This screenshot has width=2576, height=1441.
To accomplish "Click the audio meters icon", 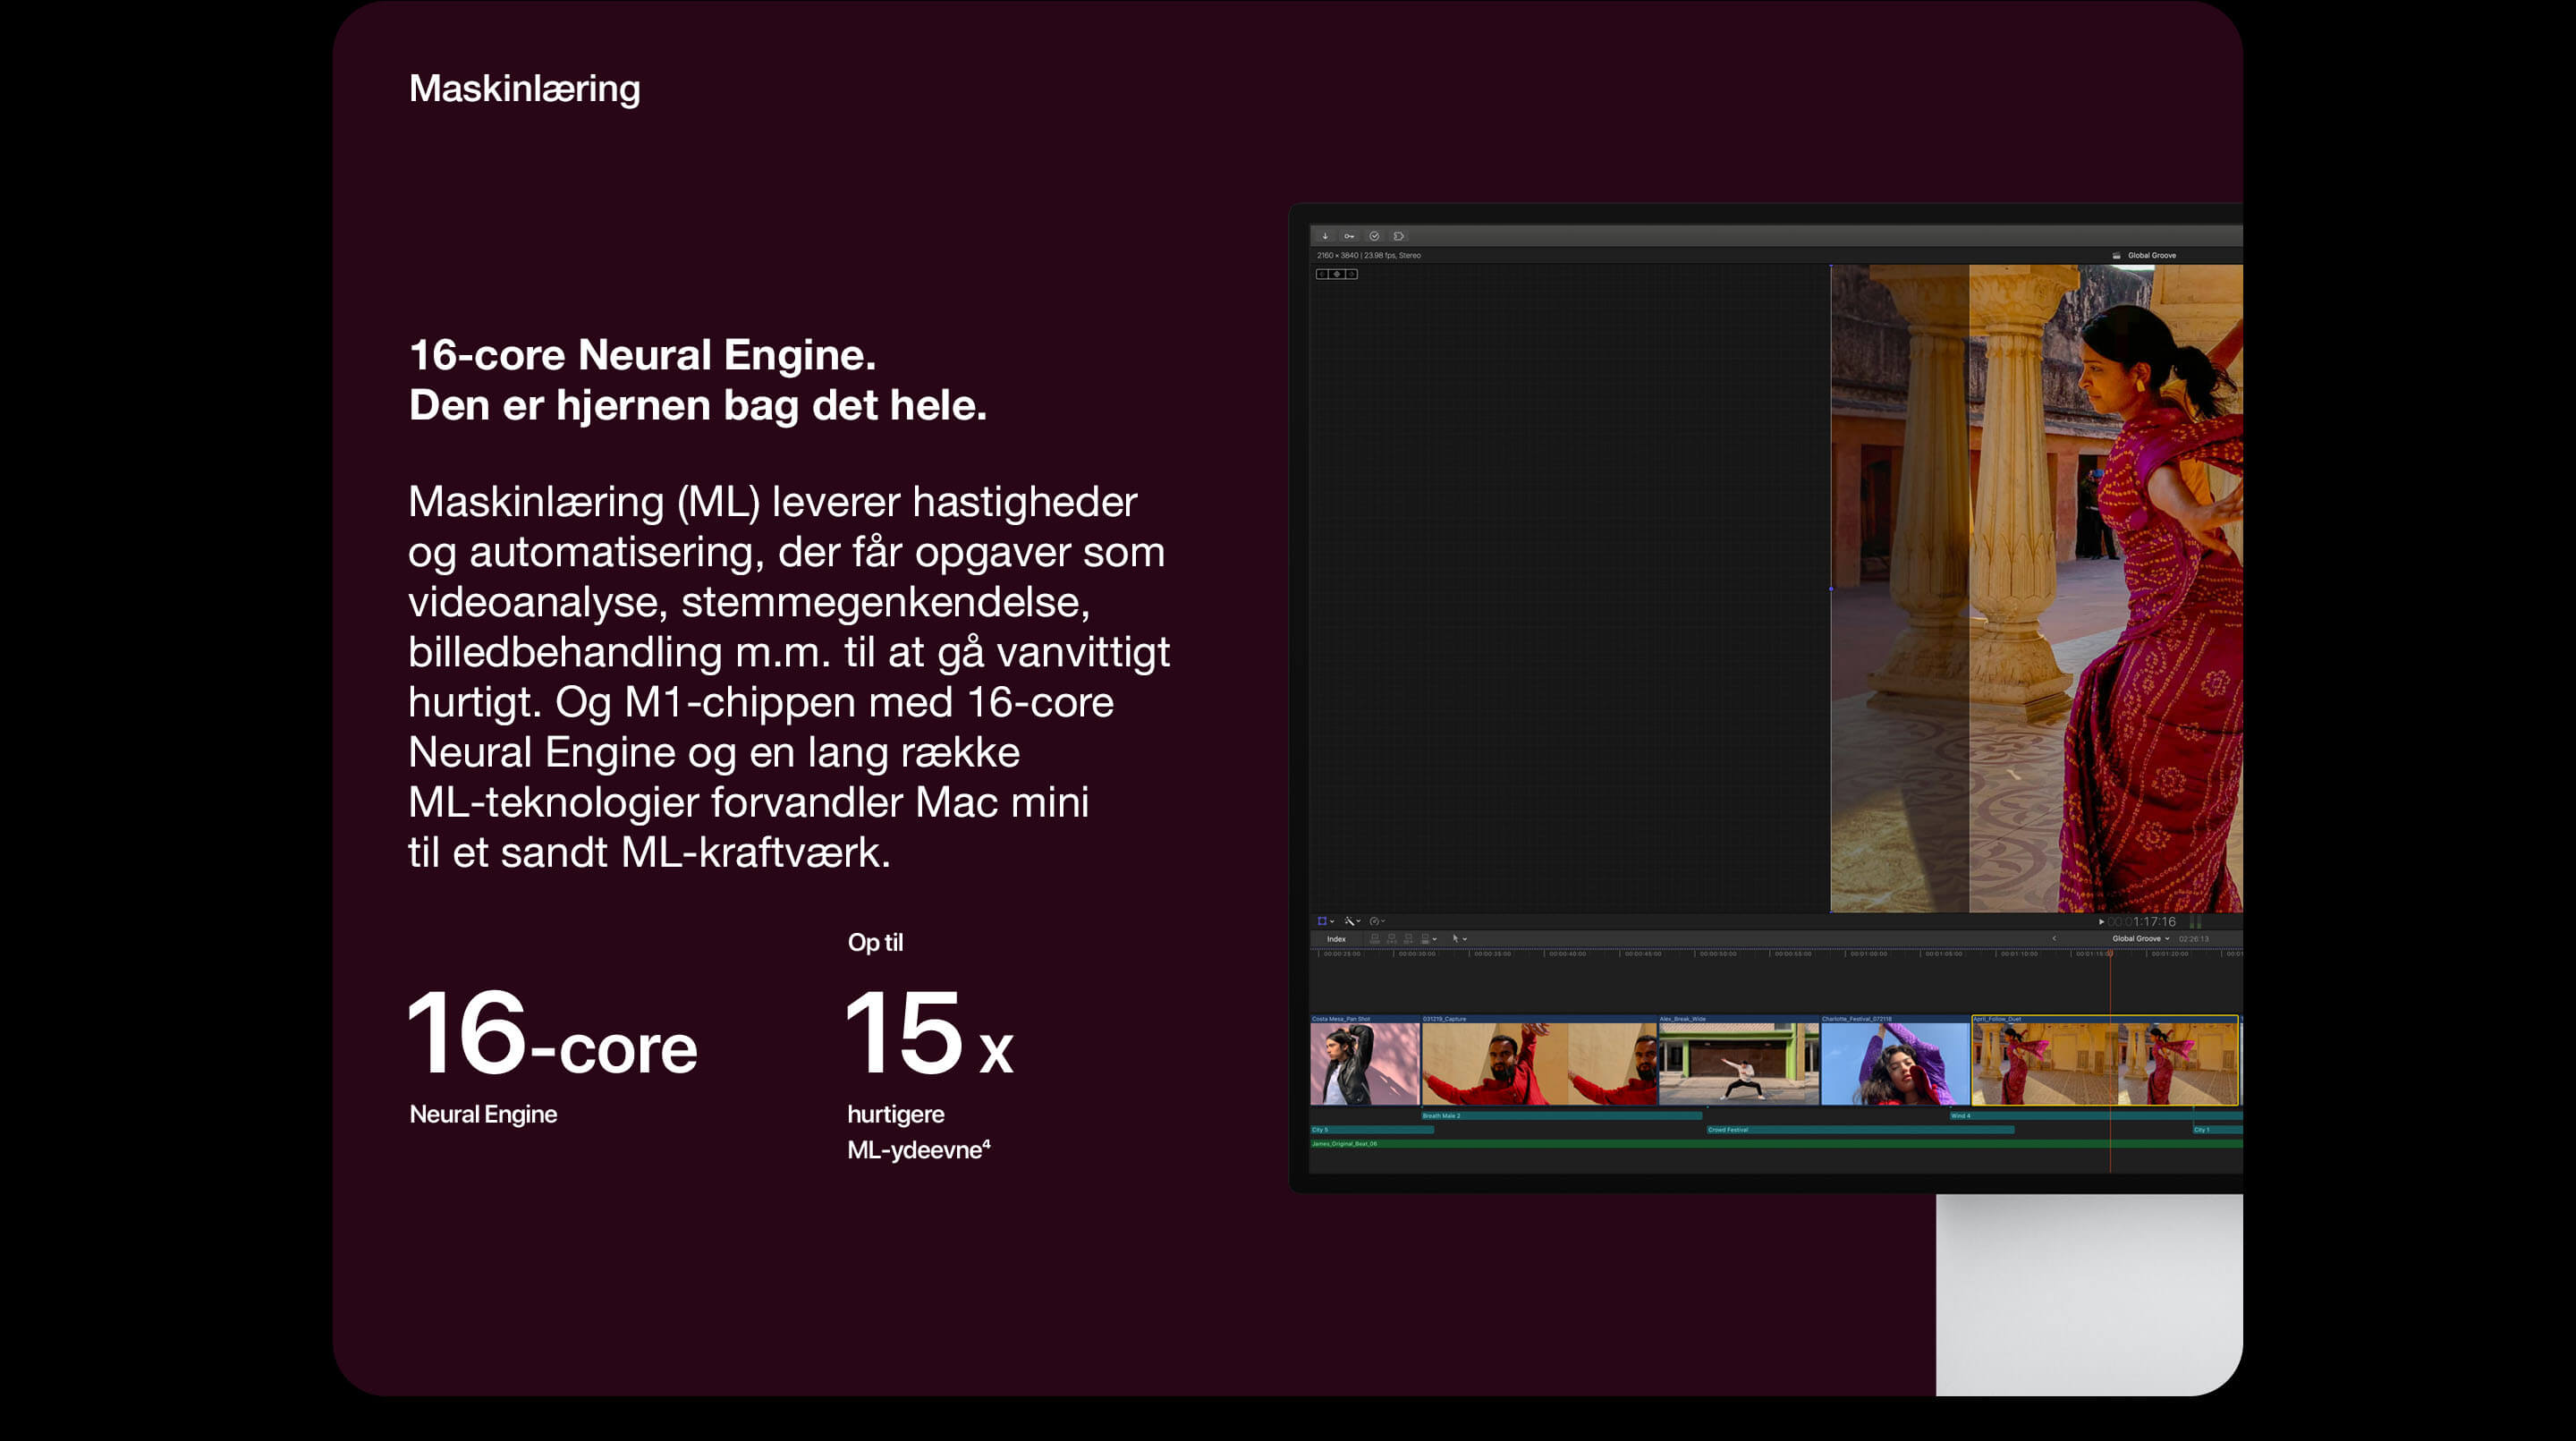I will click(x=2196, y=922).
